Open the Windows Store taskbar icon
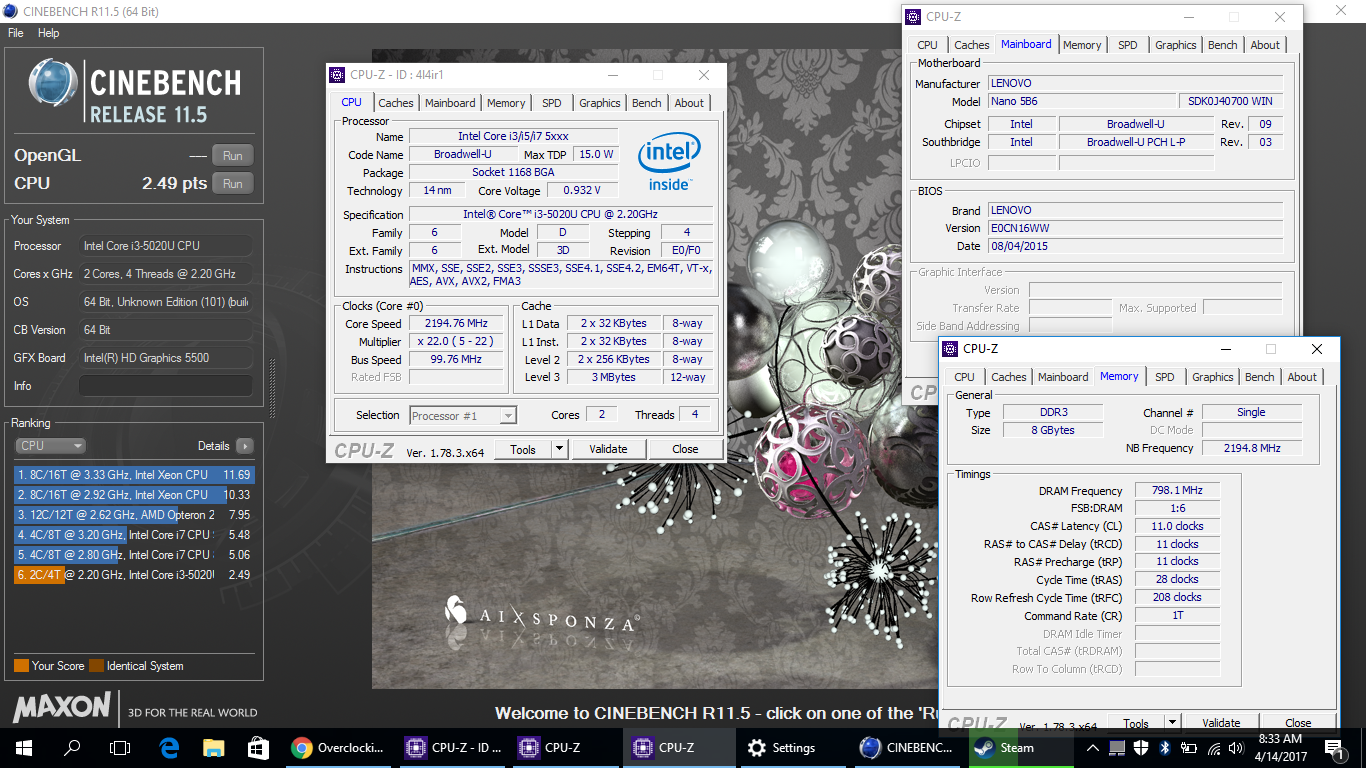 258,747
